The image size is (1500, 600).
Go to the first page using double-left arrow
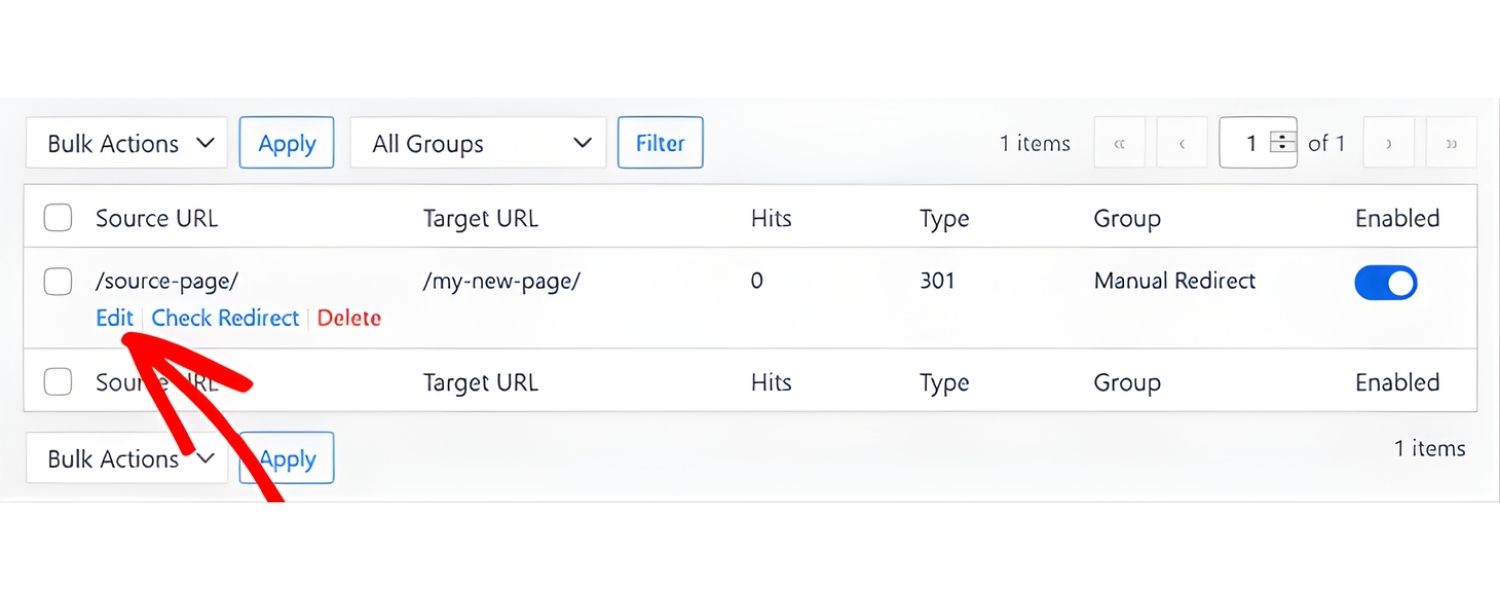[x=1119, y=143]
